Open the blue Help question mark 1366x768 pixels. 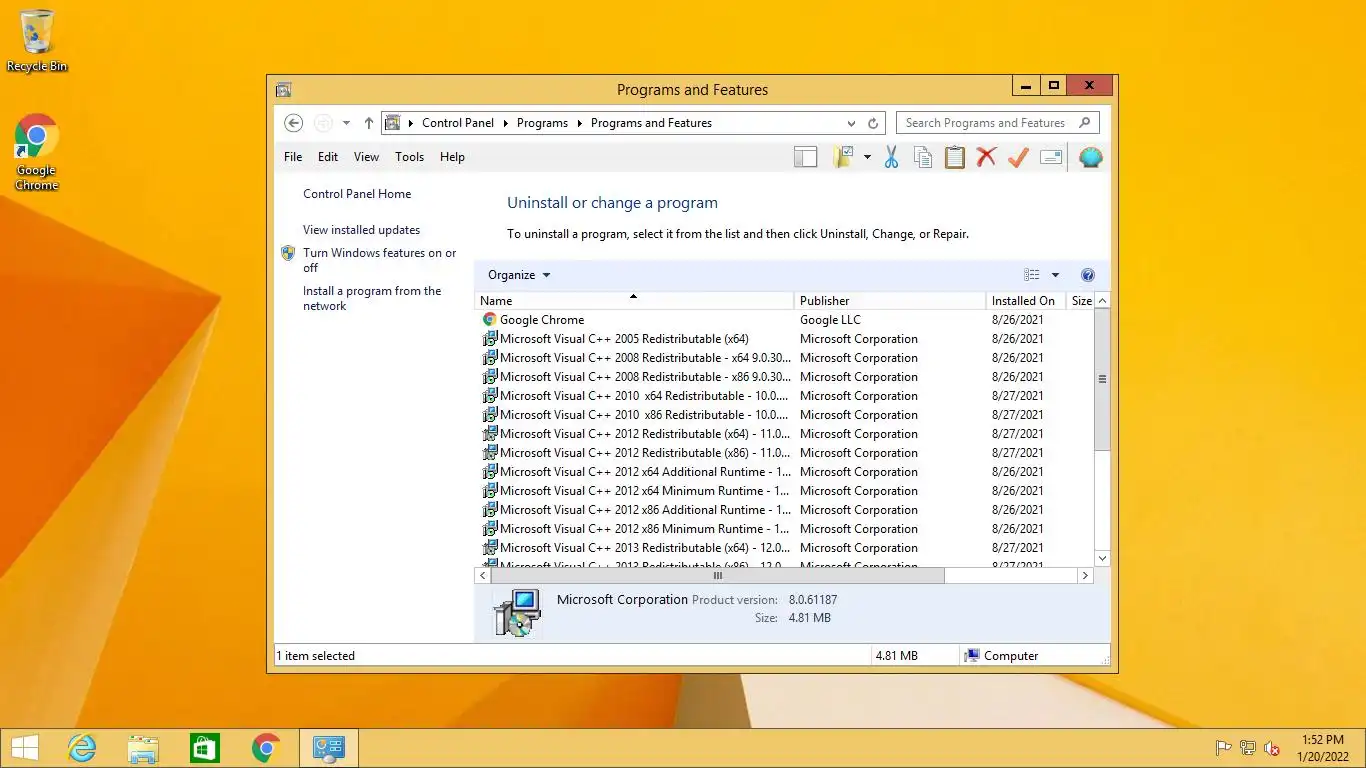[1088, 275]
